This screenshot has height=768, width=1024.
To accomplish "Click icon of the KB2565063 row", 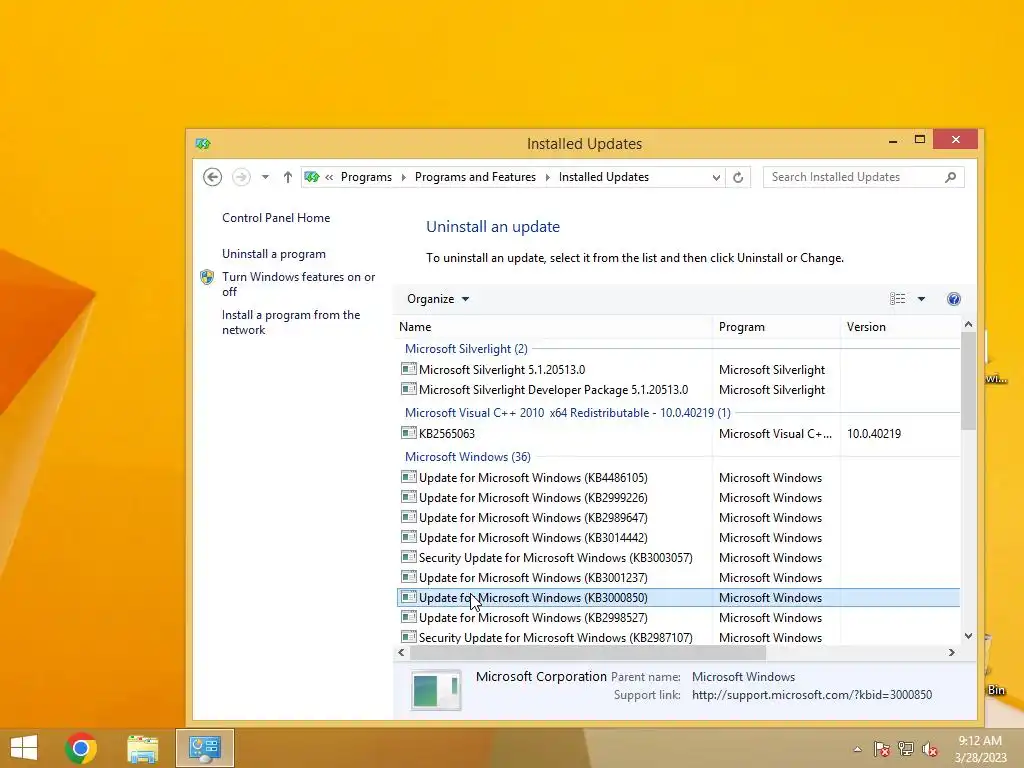I will click(409, 433).
